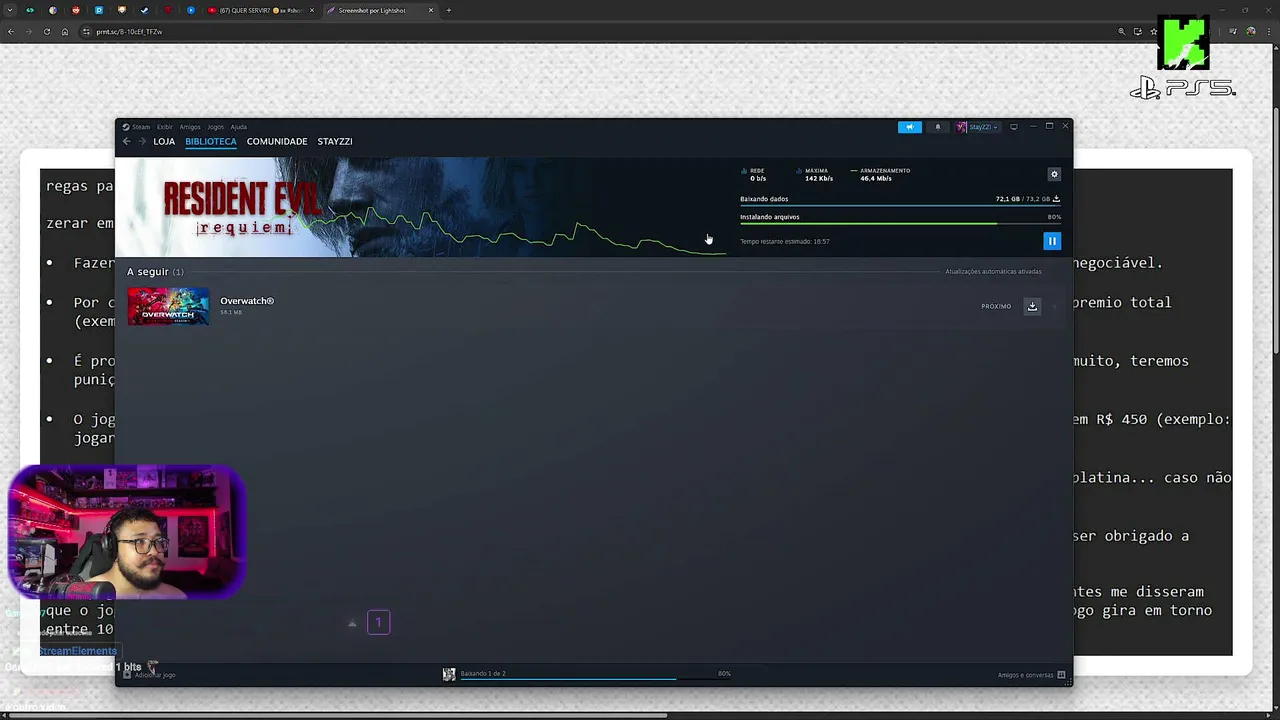The width and height of the screenshot is (1280, 720).
Task: Click the StreamElements overlay label
Action: point(78,651)
